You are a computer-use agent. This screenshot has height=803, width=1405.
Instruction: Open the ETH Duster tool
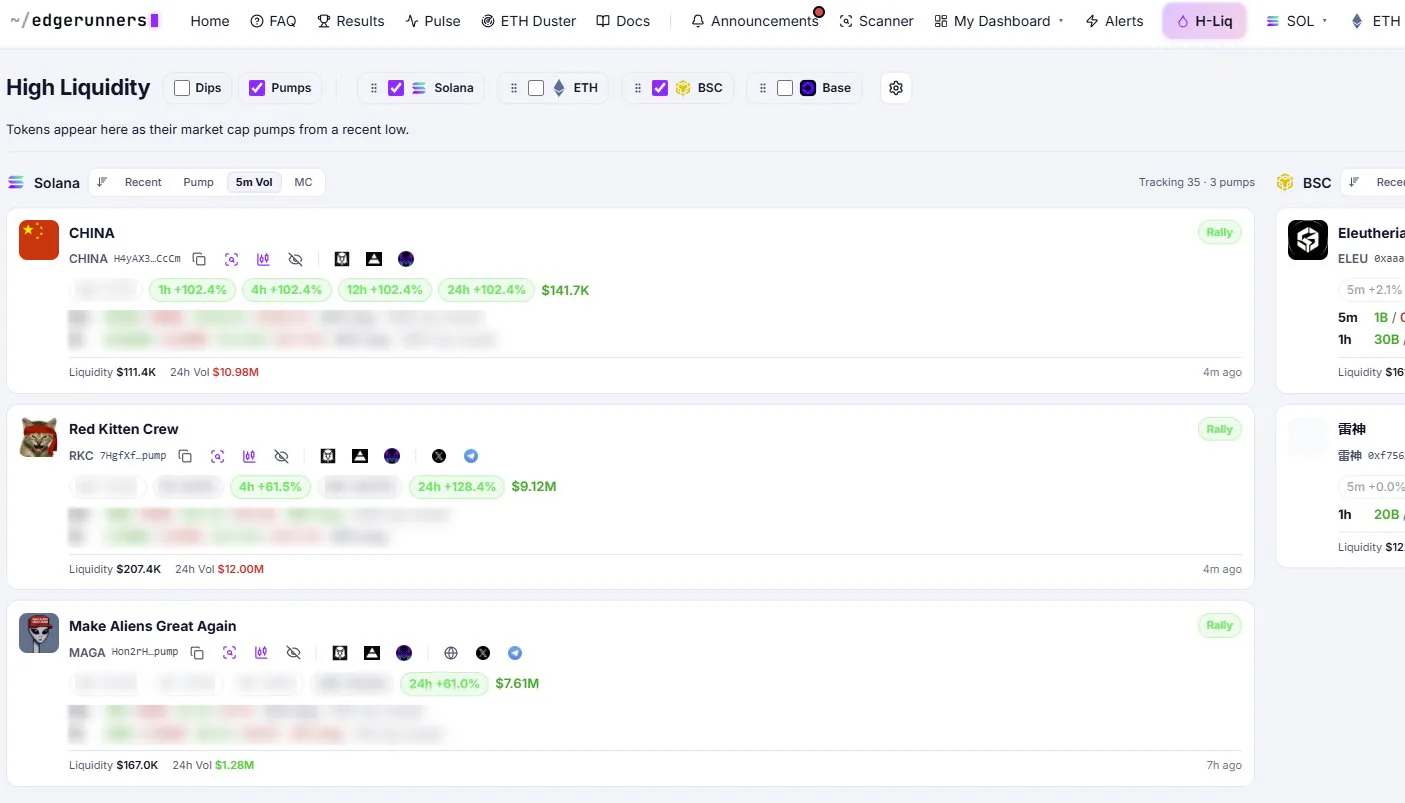click(x=528, y=21)
